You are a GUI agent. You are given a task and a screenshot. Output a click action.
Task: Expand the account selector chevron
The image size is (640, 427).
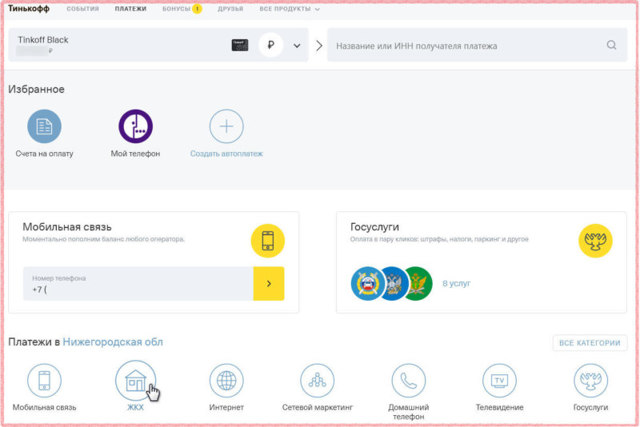tap(297, 45)
